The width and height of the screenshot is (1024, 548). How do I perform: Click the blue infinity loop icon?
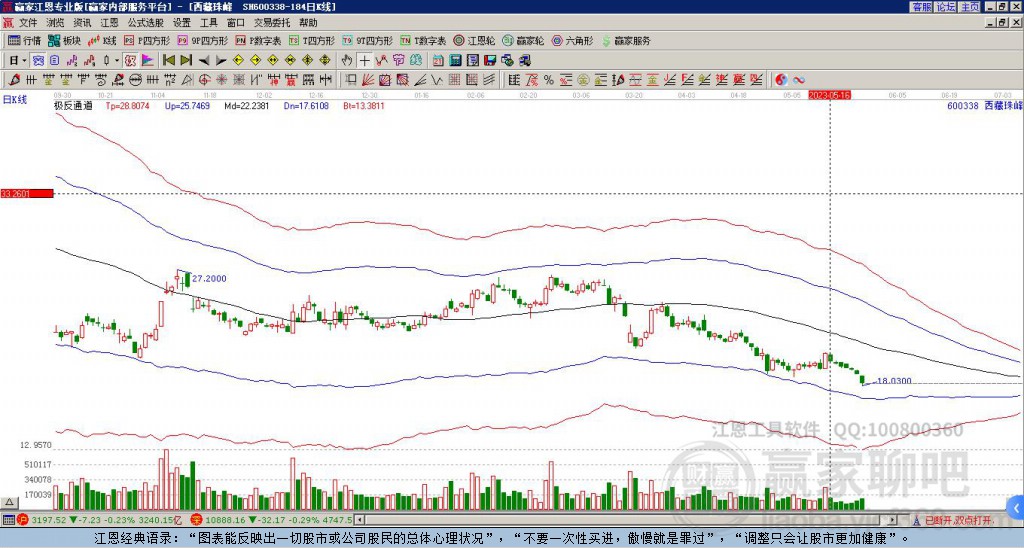(x=799, y=80)
